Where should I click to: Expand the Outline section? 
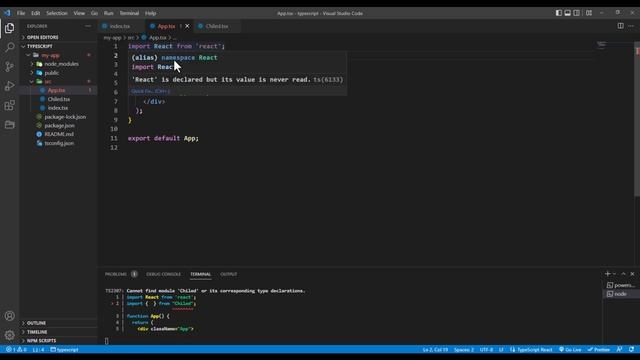(x=58, y=323)
